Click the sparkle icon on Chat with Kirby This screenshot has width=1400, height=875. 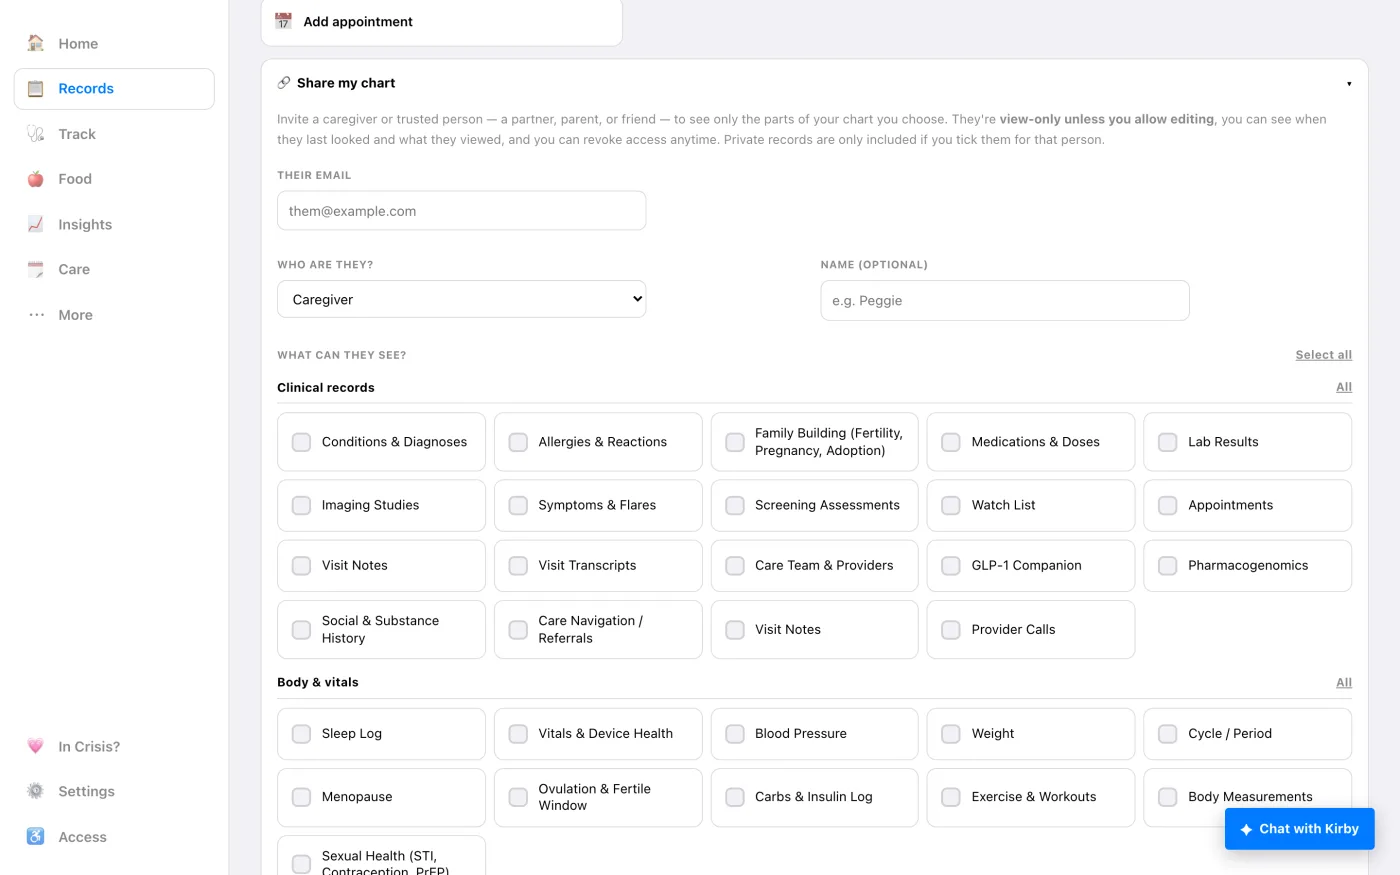[x=1246, y=829]
